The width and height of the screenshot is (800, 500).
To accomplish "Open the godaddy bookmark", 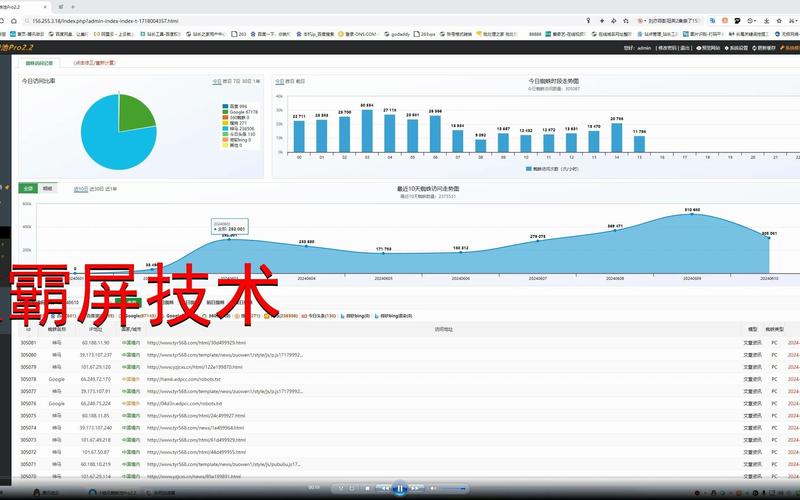I will tap(397, 34).
